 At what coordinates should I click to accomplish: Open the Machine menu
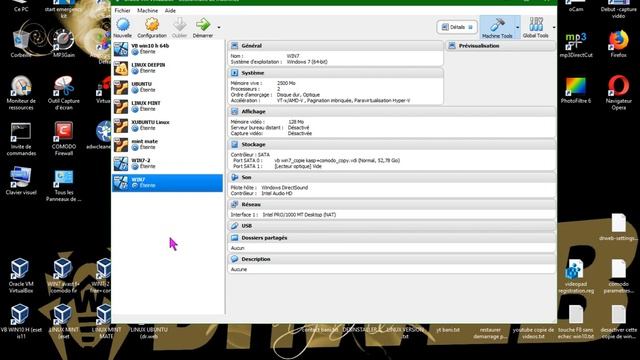pos(147,10)
